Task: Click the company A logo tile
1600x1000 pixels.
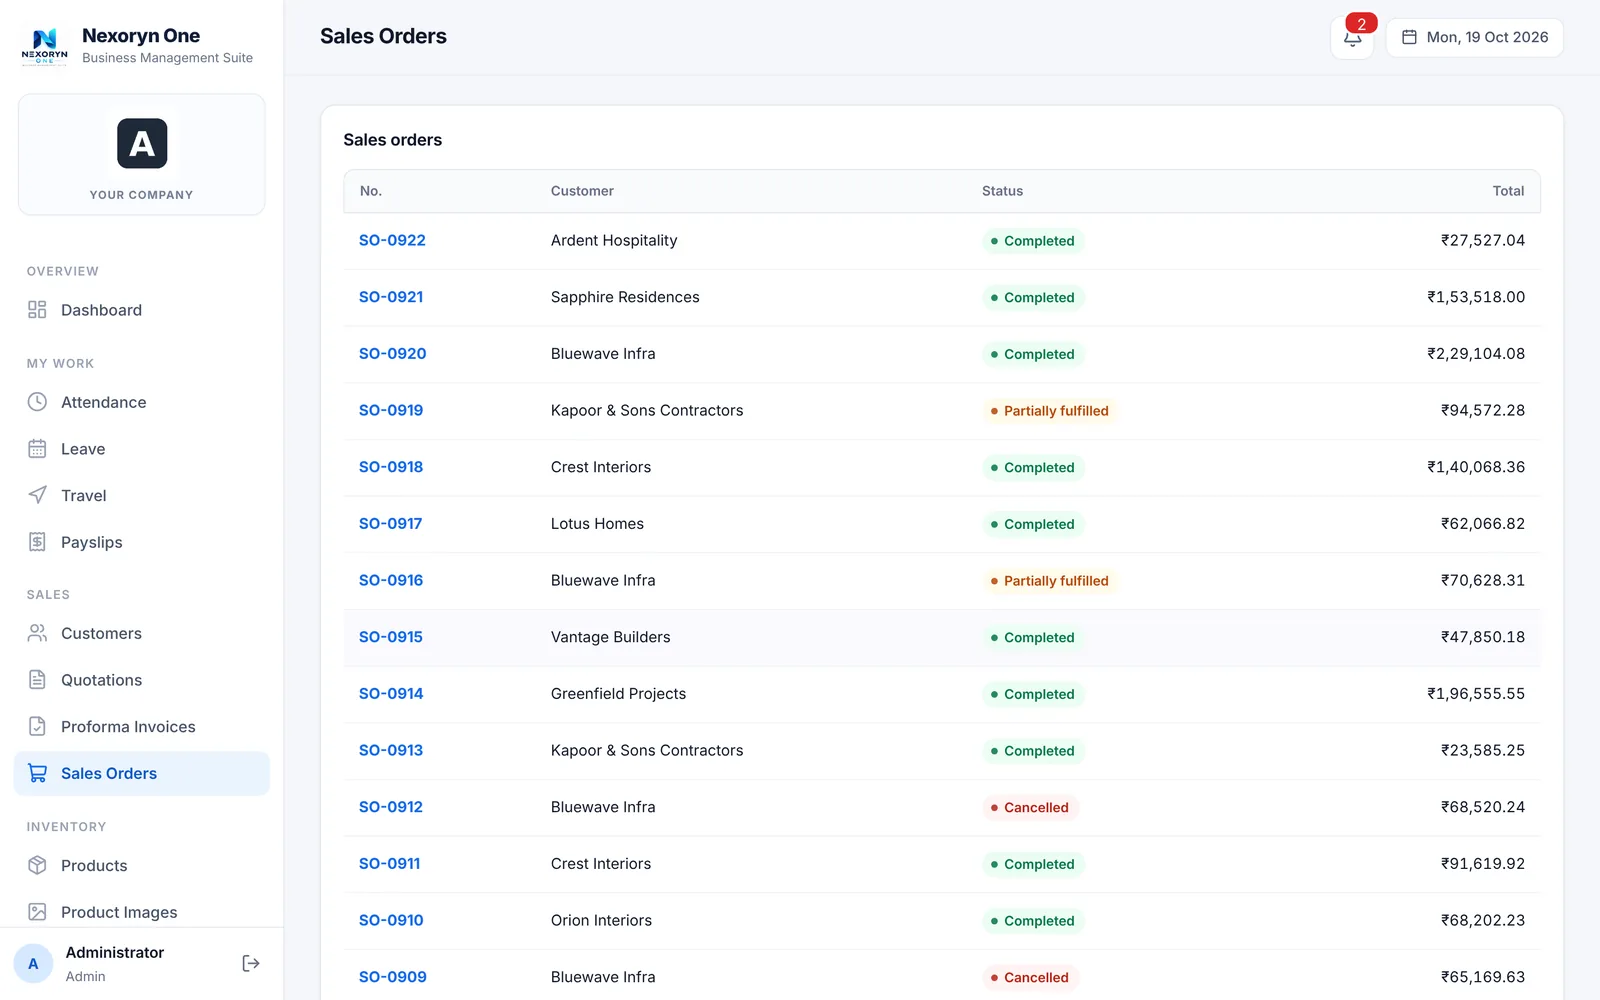Action: (x=142, y=144)
